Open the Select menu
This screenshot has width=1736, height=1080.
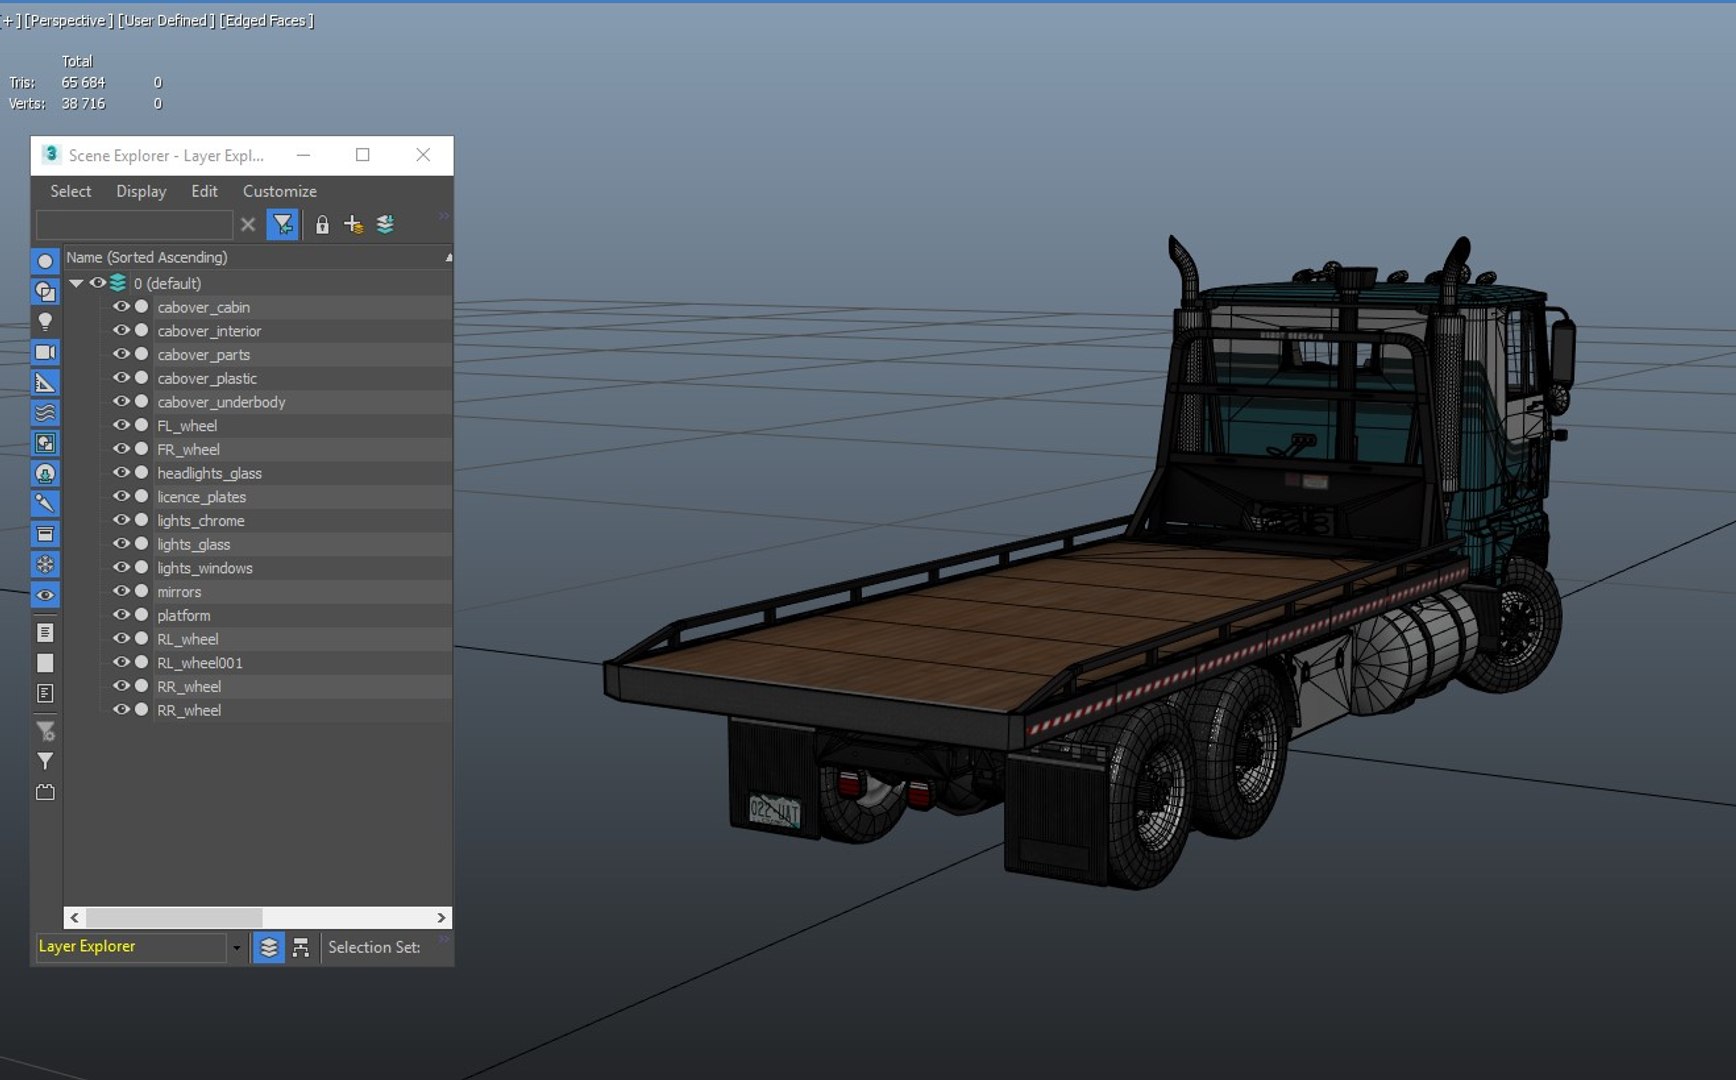70,191
